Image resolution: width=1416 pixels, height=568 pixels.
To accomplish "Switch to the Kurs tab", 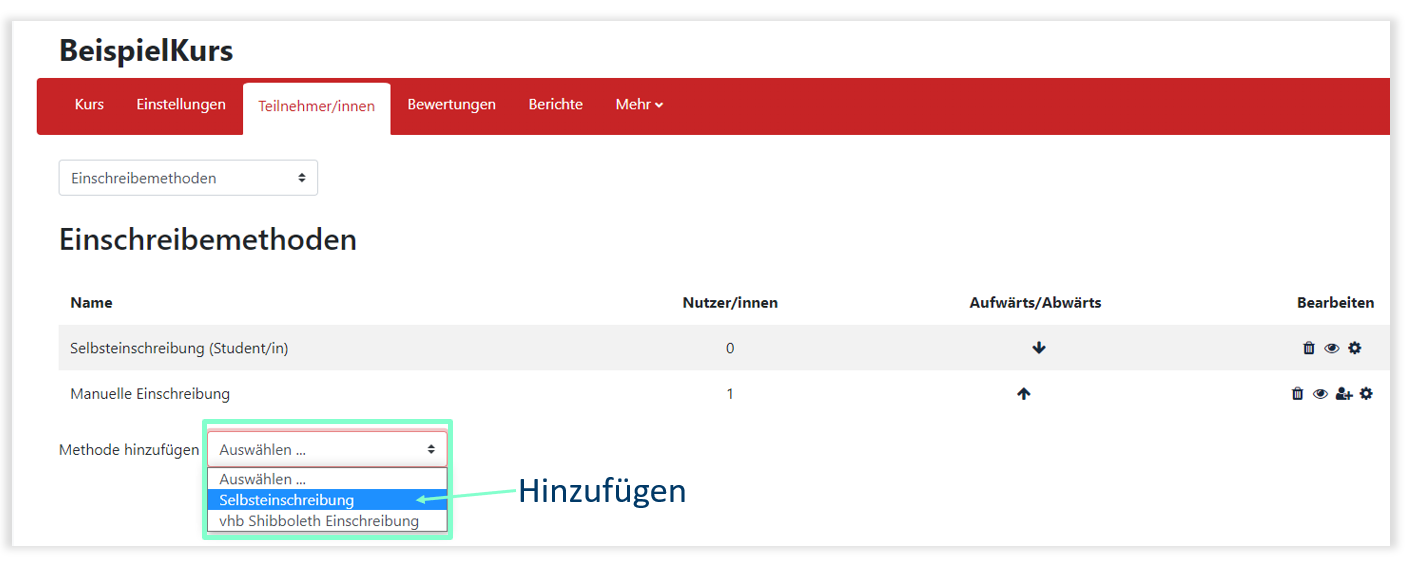I will 89,105.
